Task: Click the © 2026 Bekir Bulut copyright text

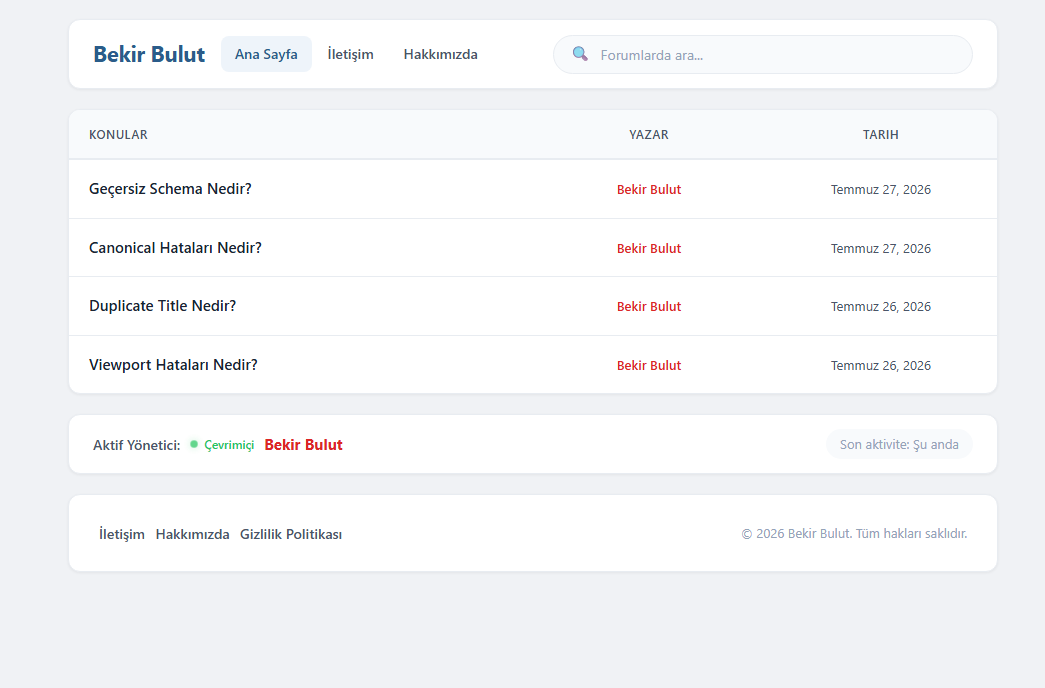Action: (854, 533)
